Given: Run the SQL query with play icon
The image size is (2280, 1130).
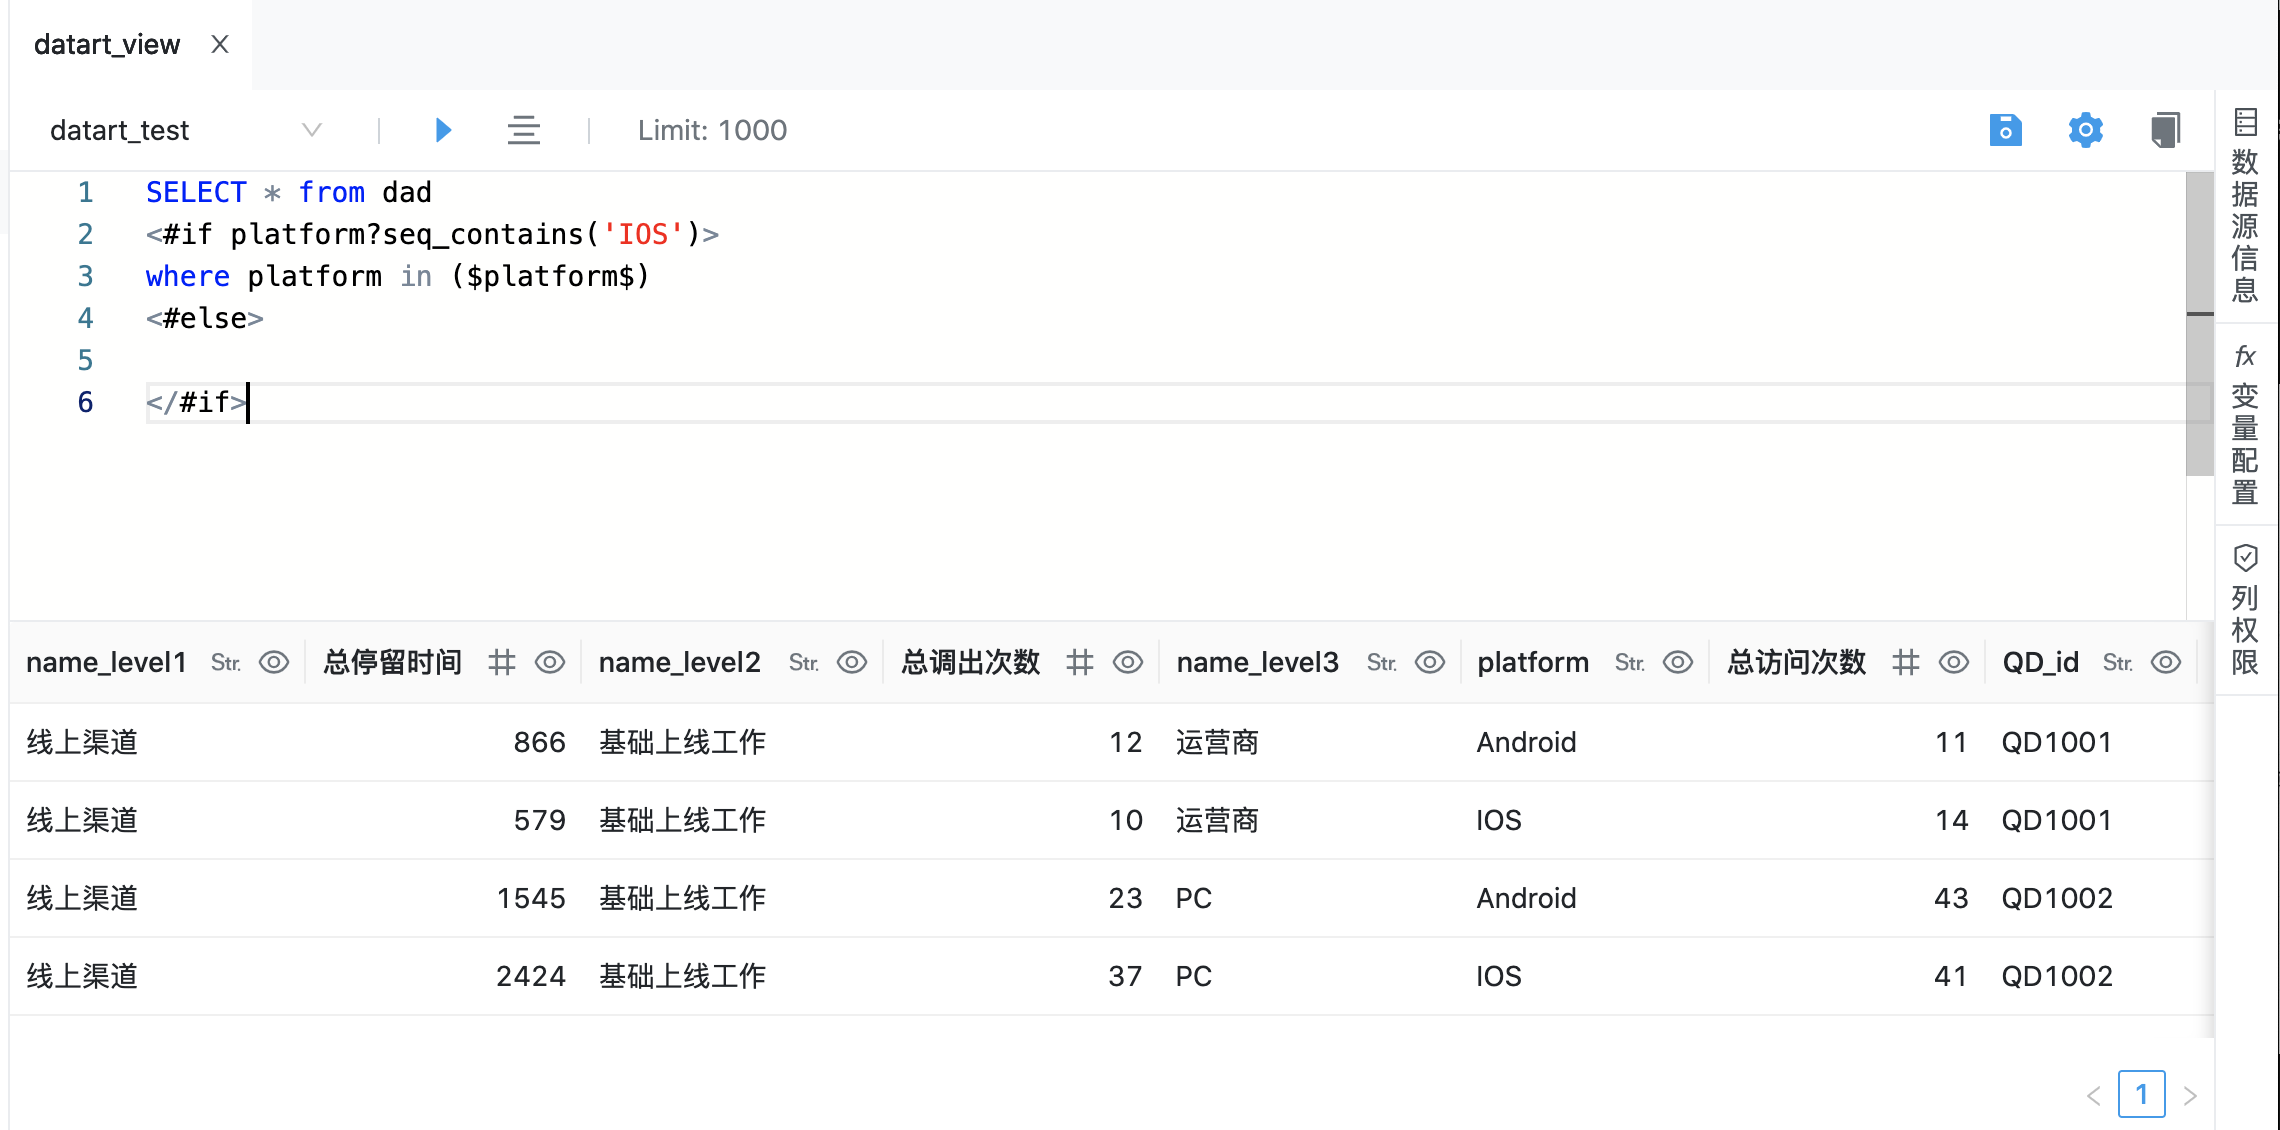Looking at the screenshot, I should (x=444, y=130).
